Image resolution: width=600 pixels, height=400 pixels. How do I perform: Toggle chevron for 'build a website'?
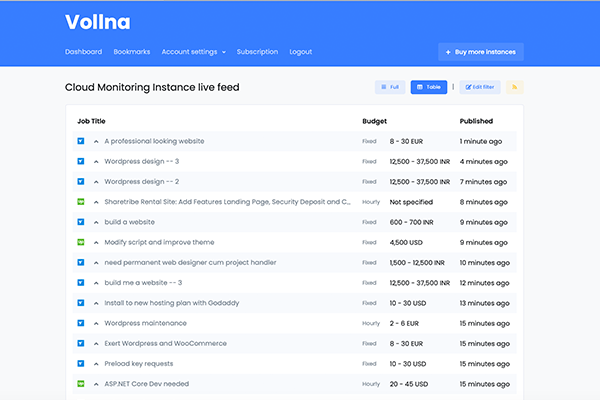[96, 223]
